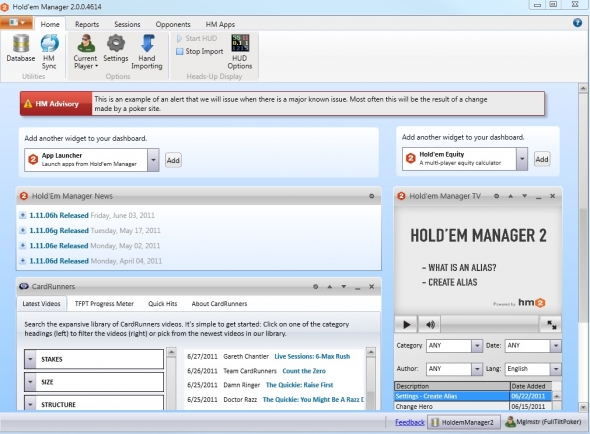Select the Settings - Create Alias row
The height and width of the screenshot is (434, 590).
tap(473, 396)
